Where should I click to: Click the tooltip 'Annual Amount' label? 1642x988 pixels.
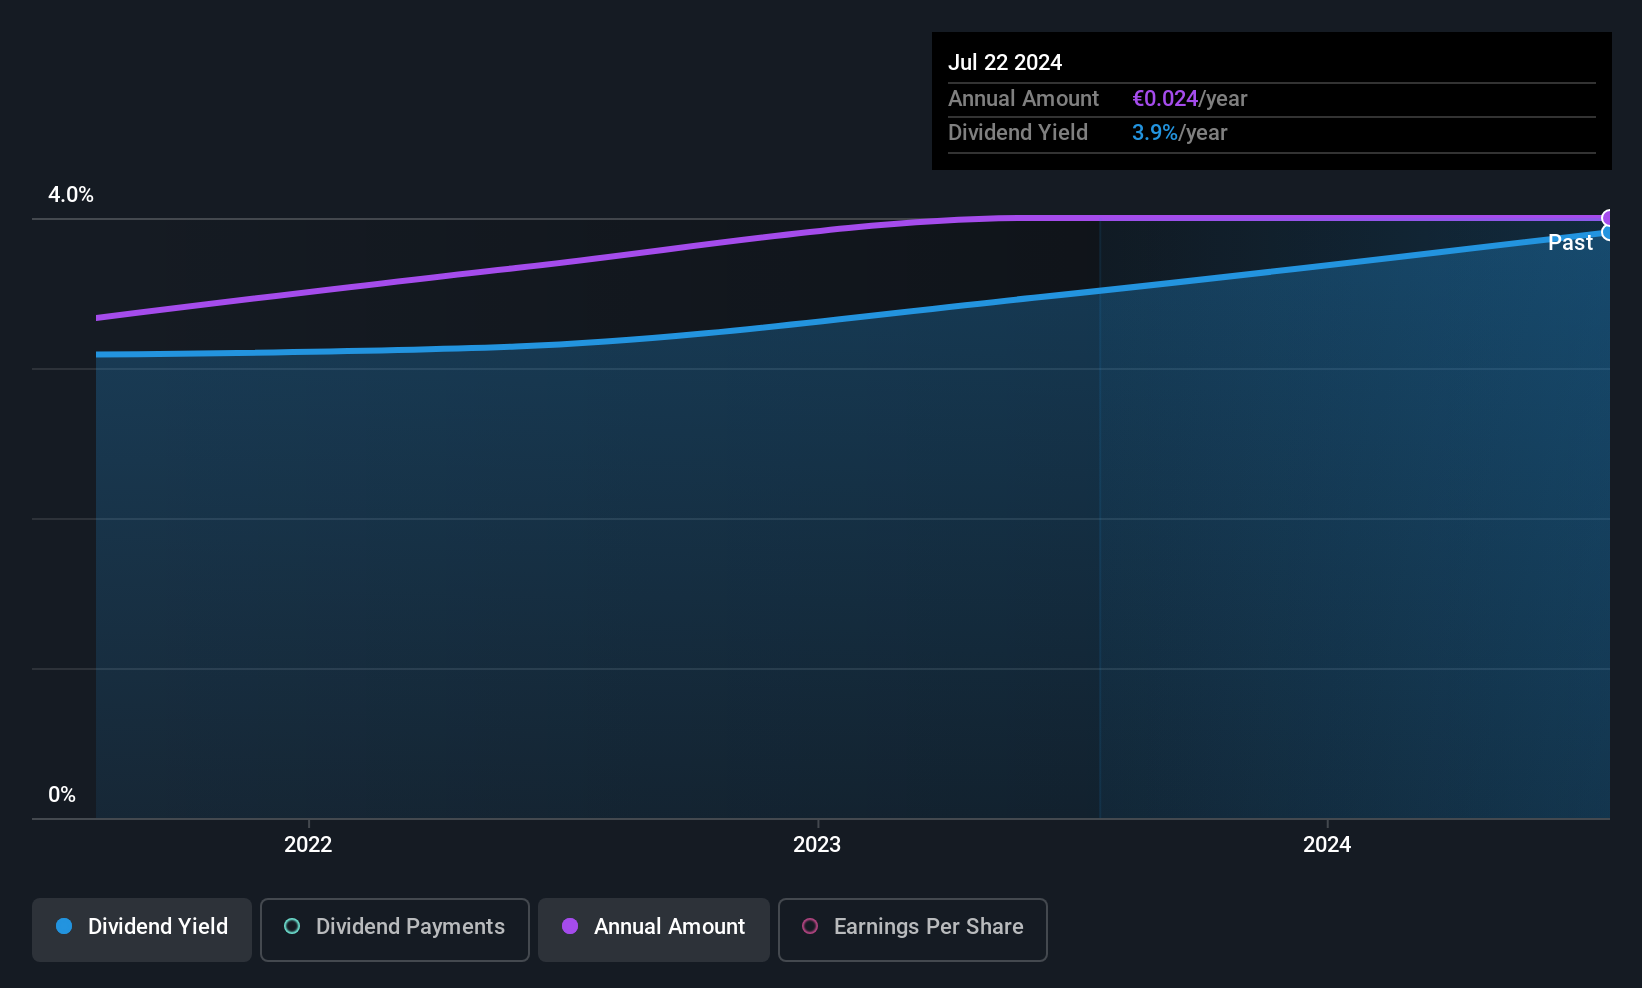pos(1023,98)
